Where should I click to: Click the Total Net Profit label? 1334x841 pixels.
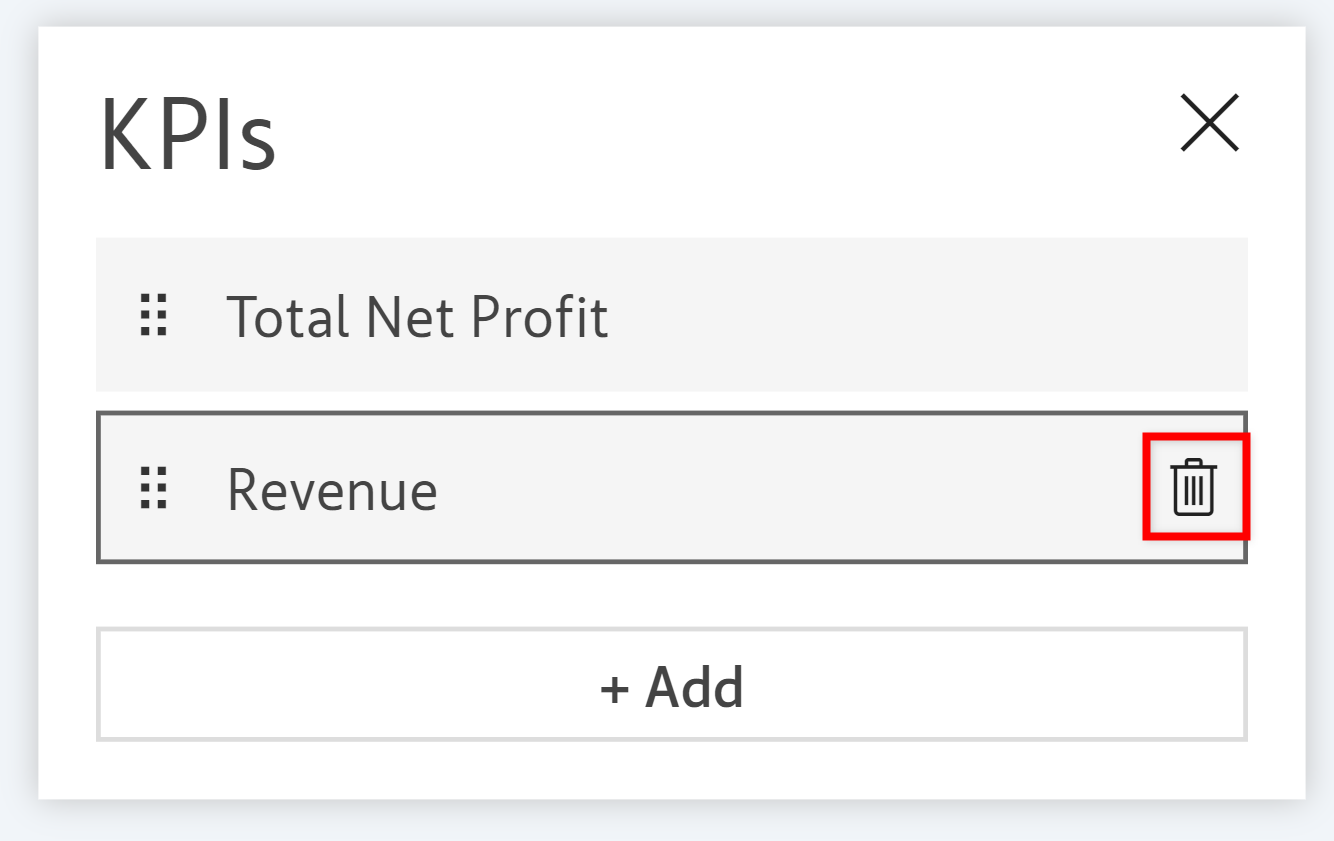click(x=417, y=317)
